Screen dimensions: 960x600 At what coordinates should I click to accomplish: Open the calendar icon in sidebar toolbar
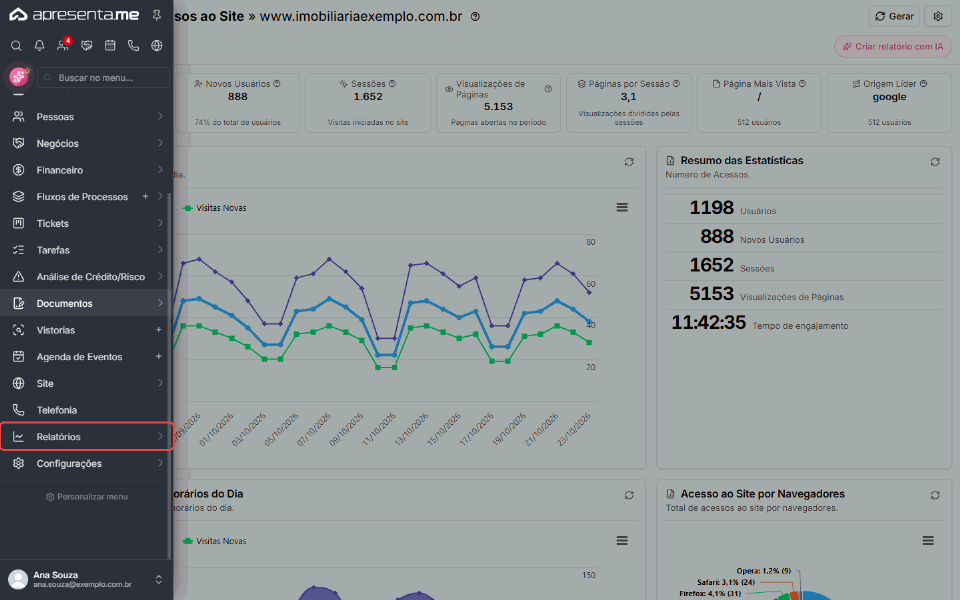(110, 45)
